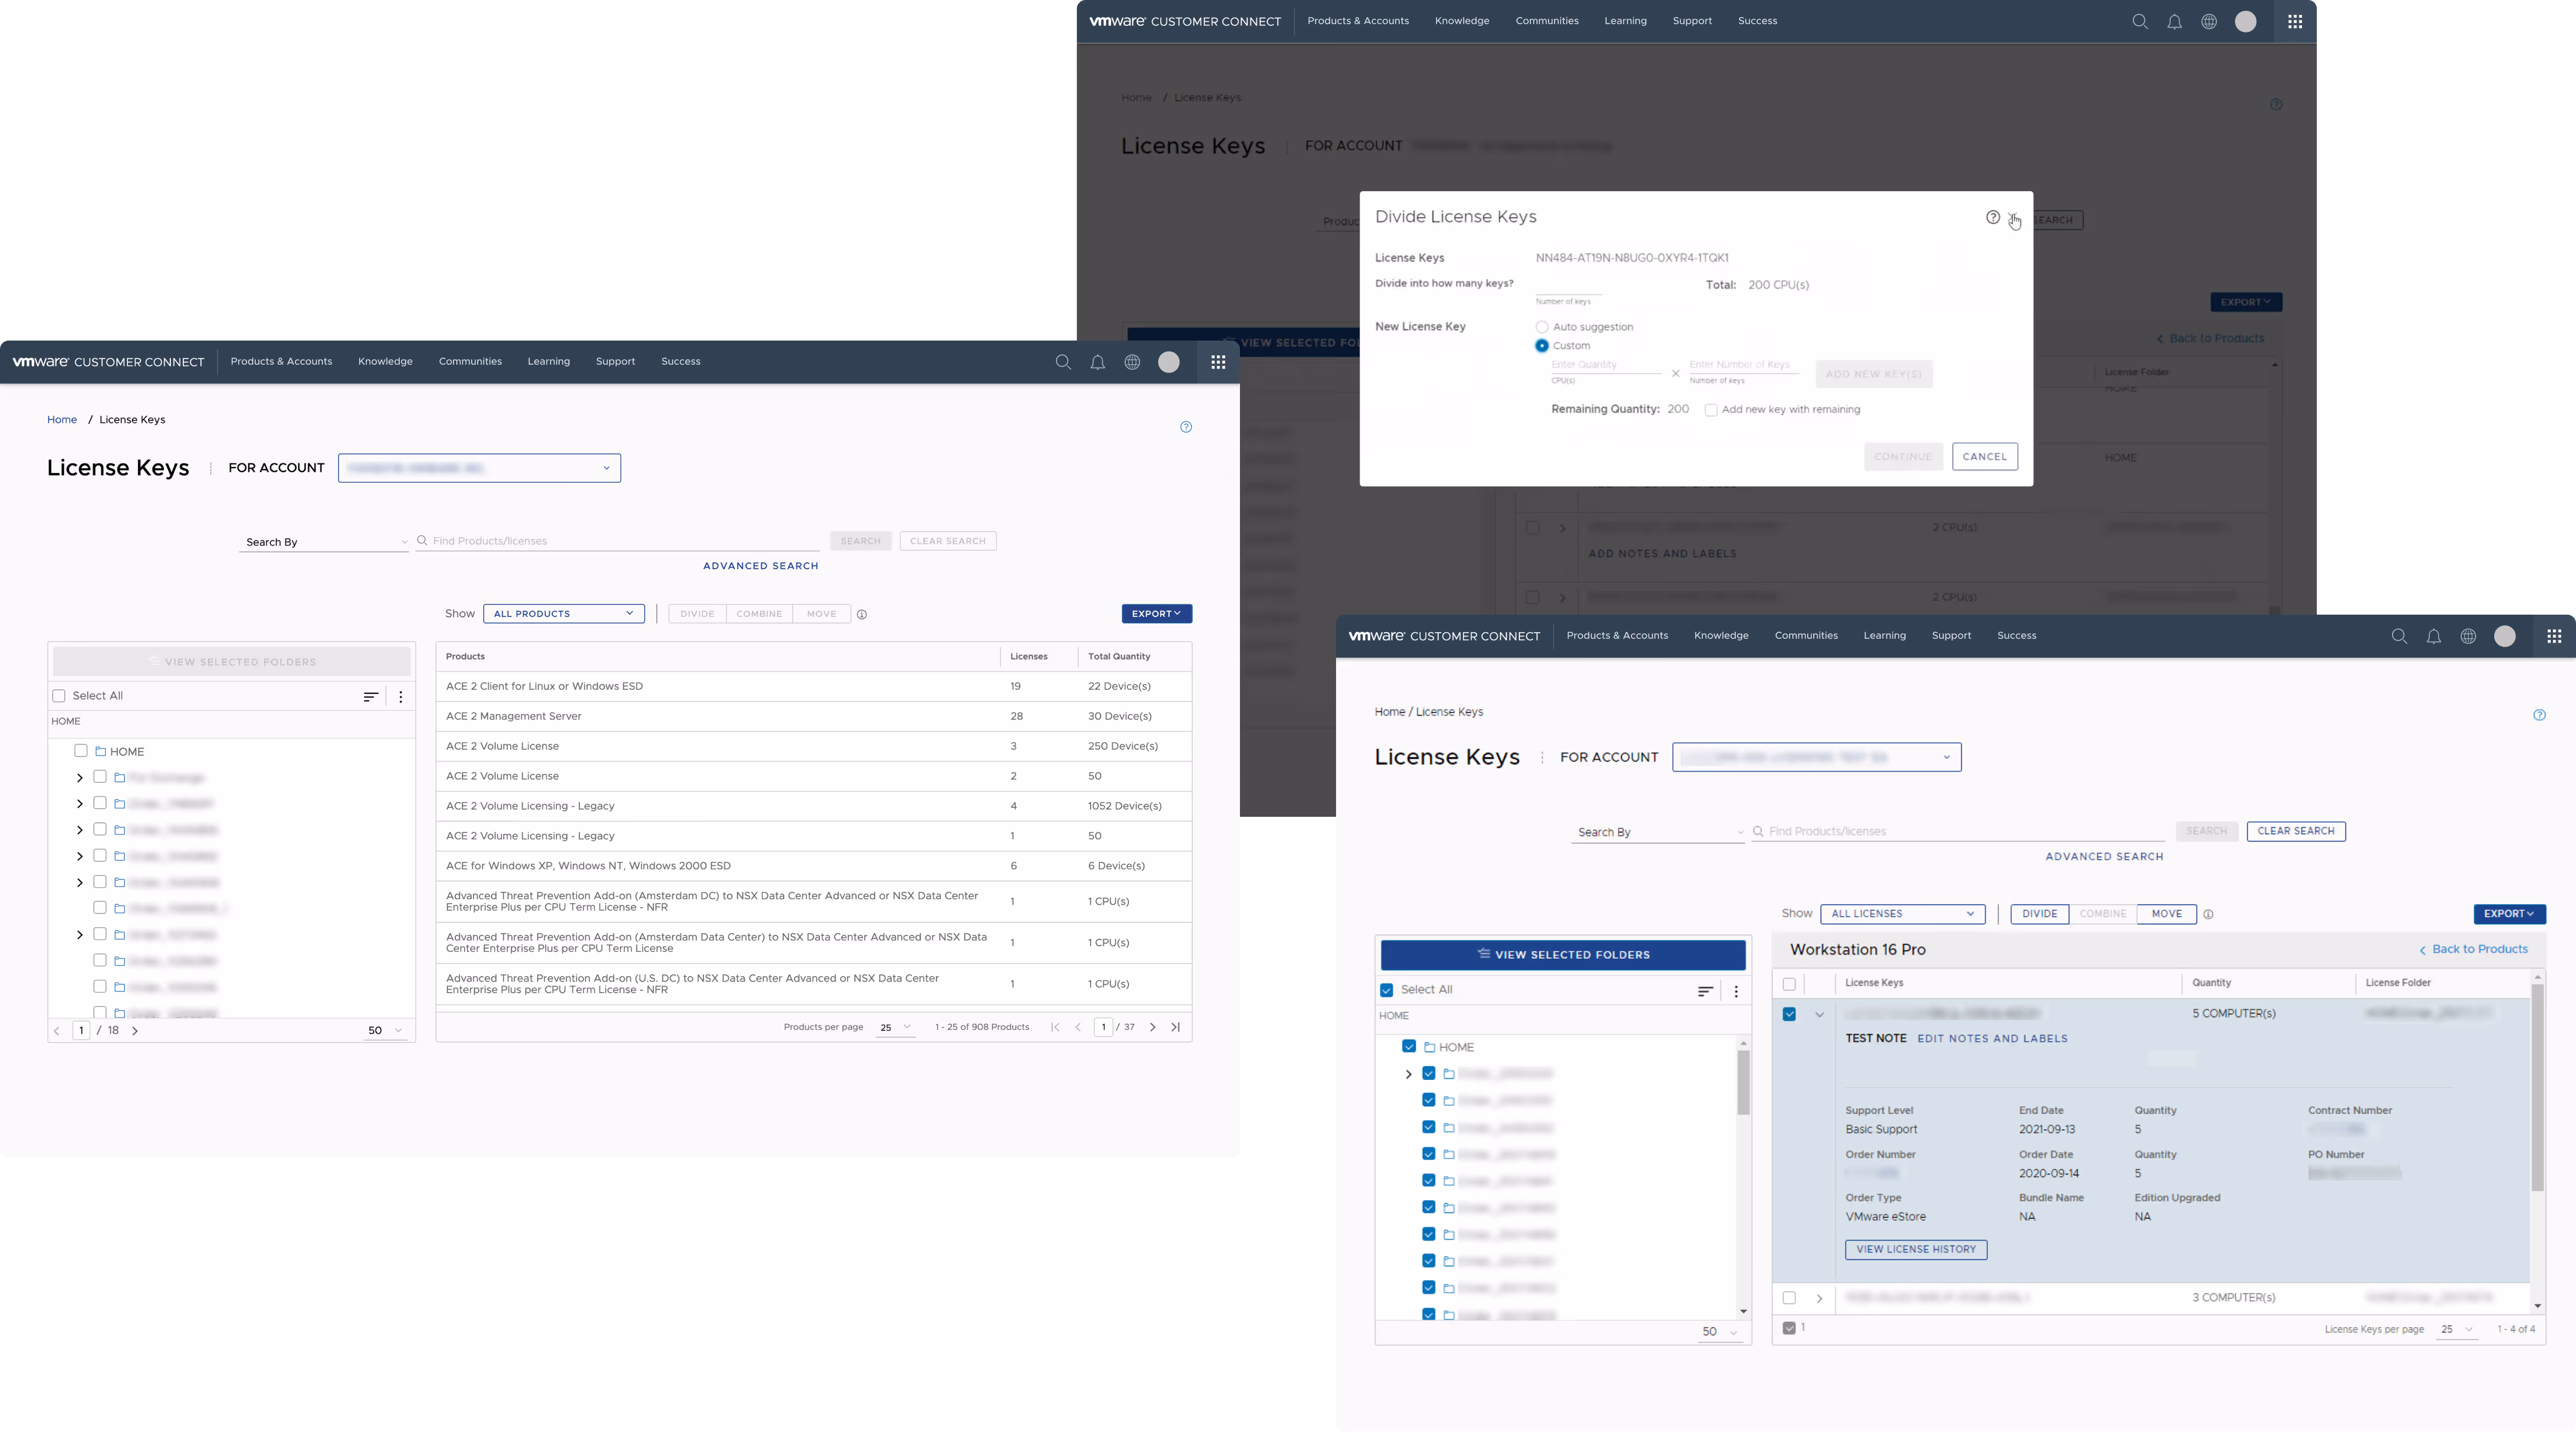Uncheck the HOME folder in the Workstation window
Viewport: 2576px width, 1432px height.
coord(1409,1047)
